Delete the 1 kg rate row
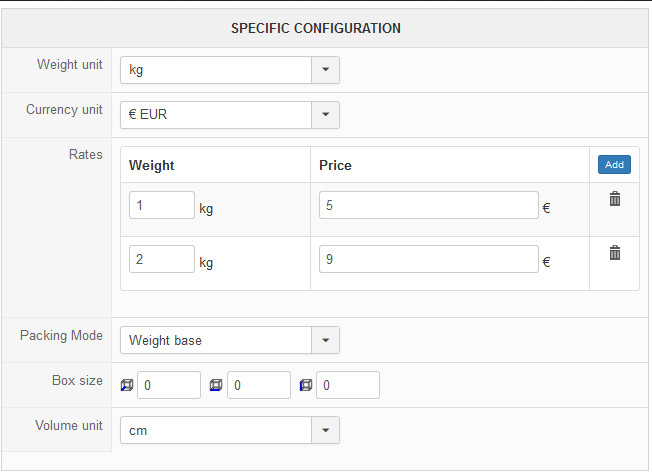Screen dimensions: 652x474 tap(615, 199)
